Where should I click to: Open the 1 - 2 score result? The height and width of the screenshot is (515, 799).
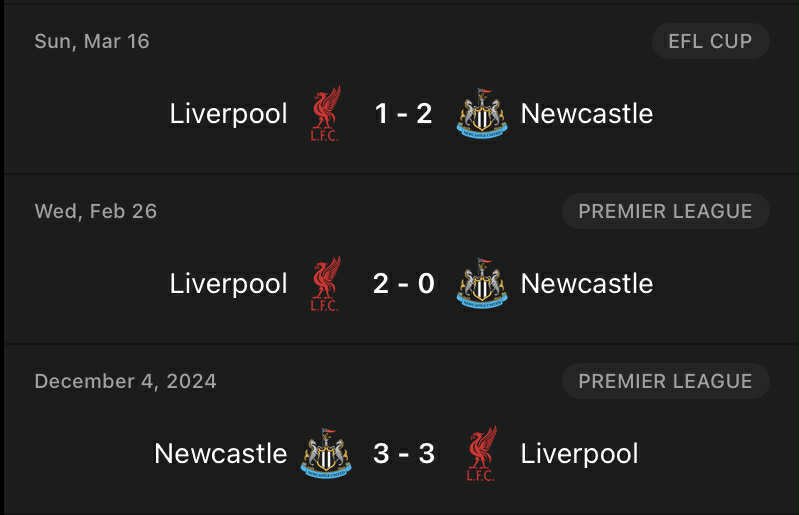pyautogui.click(x=403, y=114)
